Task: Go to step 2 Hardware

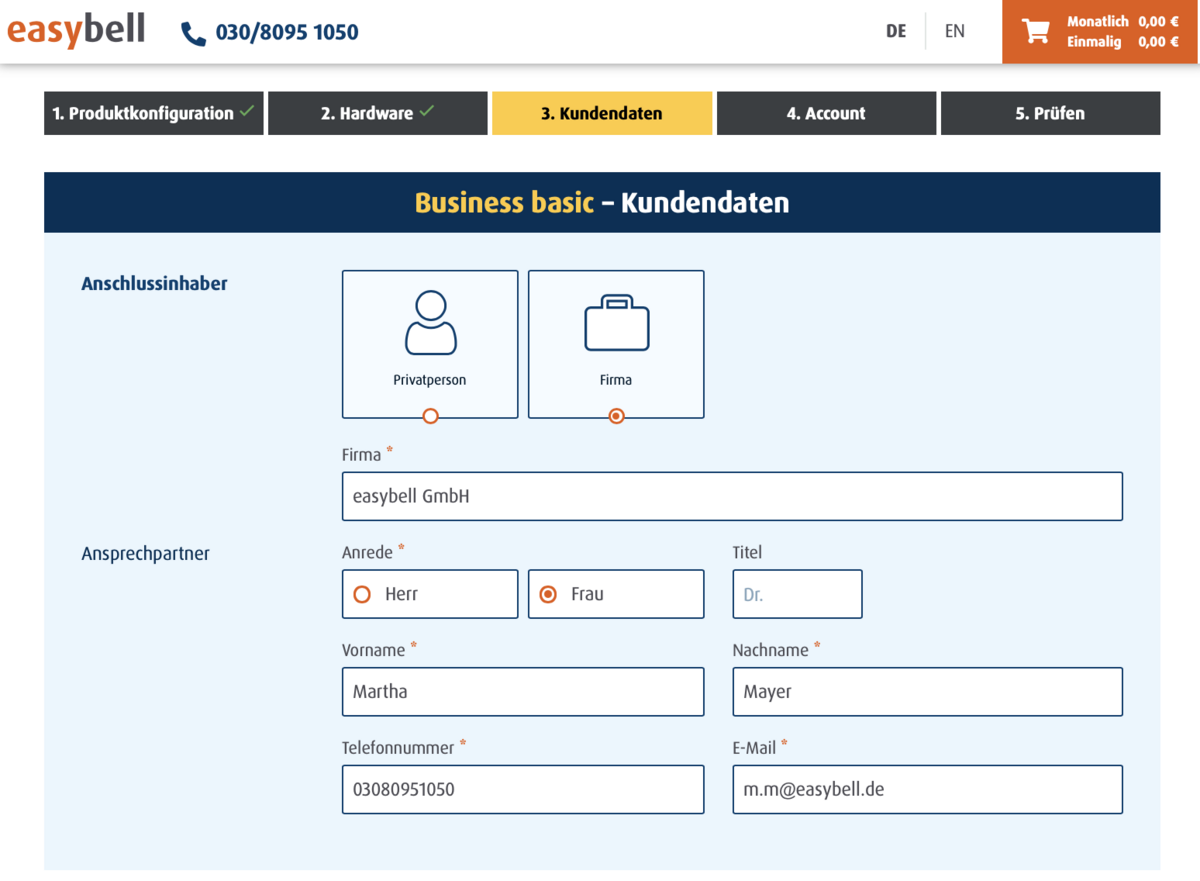Action: pos(377,113)
